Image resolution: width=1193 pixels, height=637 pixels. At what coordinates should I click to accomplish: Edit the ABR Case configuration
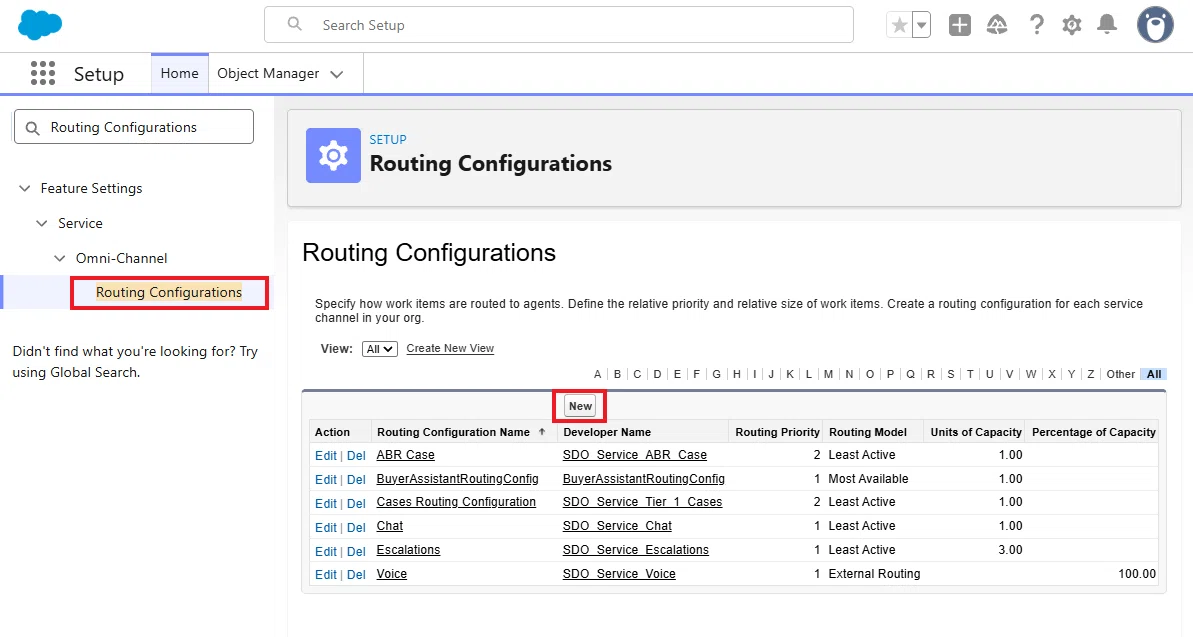[326, 455]
